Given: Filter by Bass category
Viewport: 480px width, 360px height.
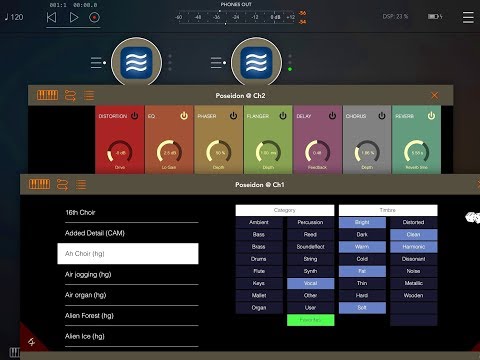Looking at the screenshot, I should (259, 235).
